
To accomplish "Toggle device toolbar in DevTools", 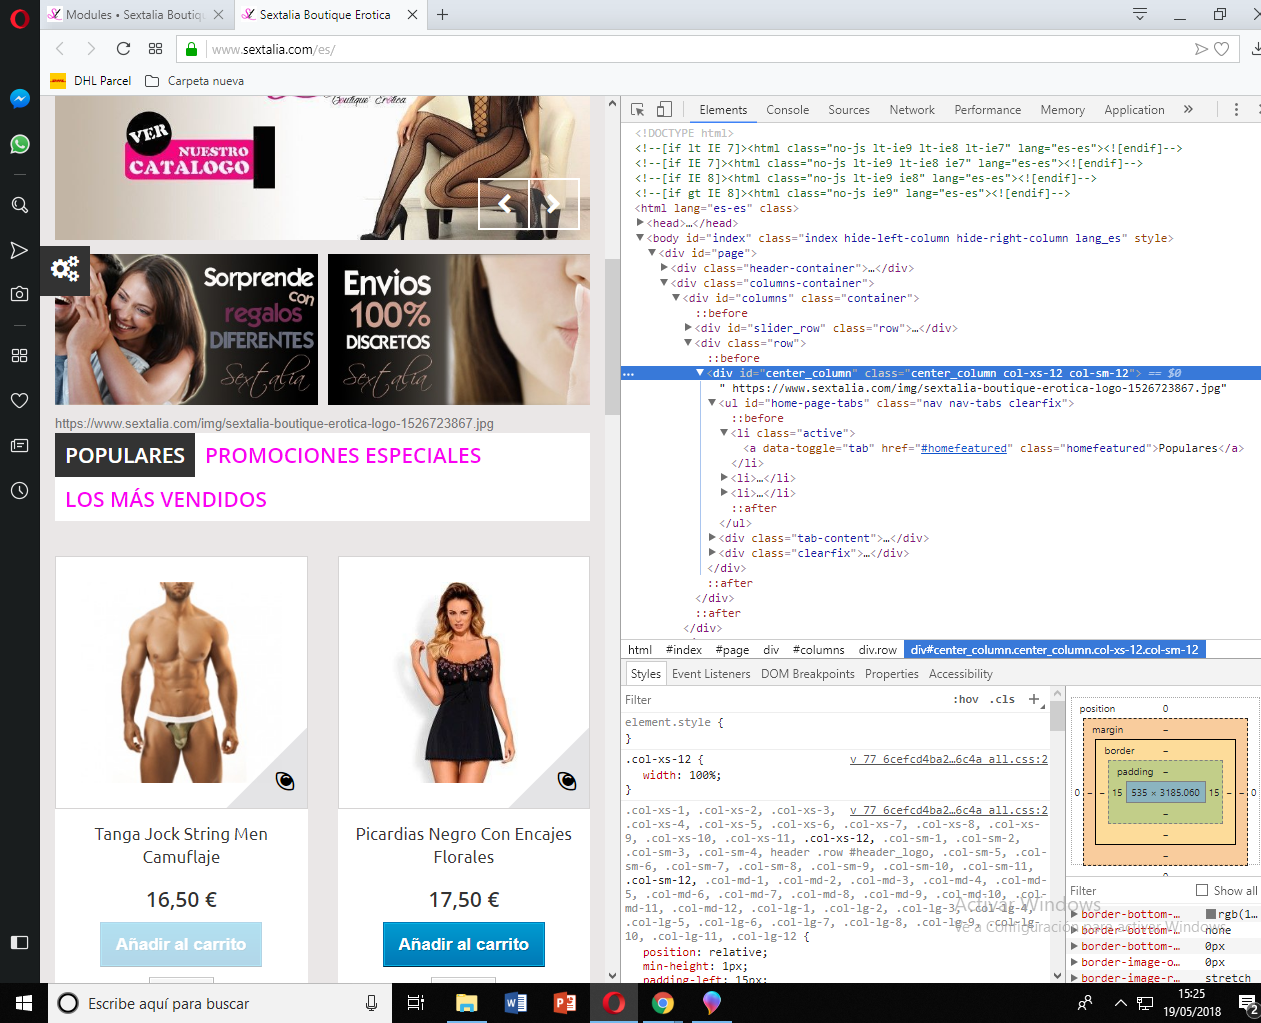I will pyautogui.click(x=664, y=110).
